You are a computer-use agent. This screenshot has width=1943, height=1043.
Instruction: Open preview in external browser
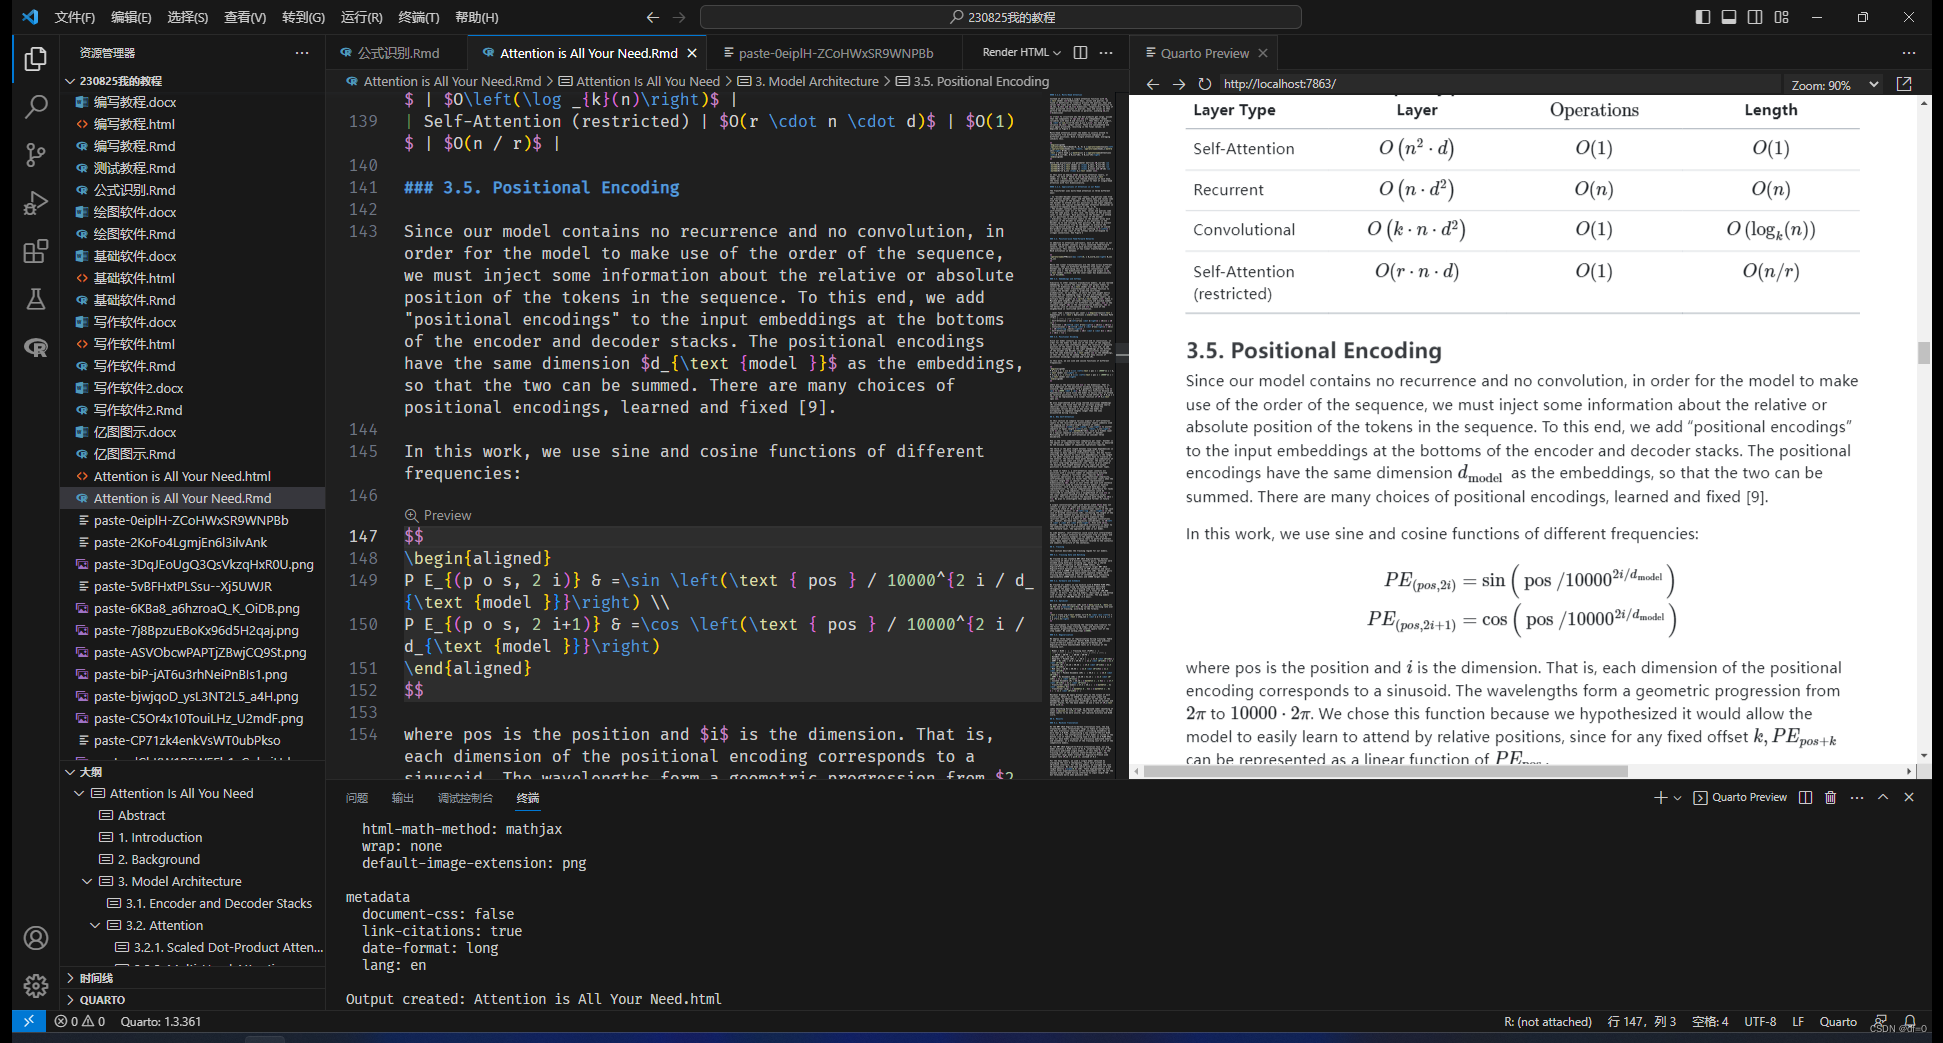(x=1904, y=84)
